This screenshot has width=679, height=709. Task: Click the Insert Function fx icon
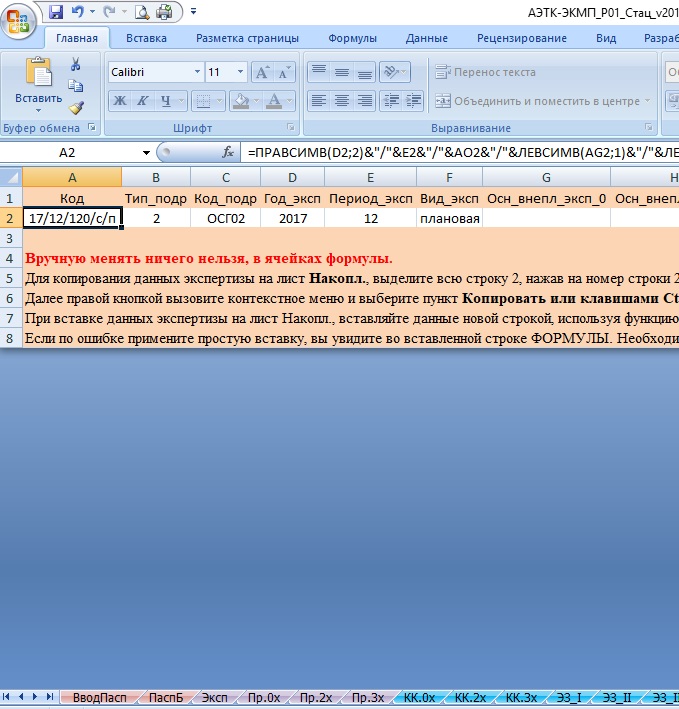coord(228,152)
